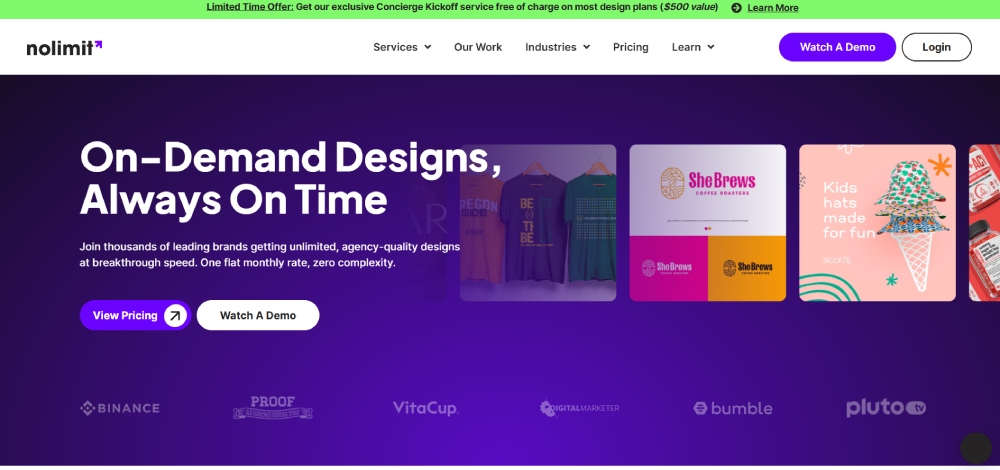Expand the Services dropdown menu
Viewport: 1000px width, 470px height.
click(402, 47)
